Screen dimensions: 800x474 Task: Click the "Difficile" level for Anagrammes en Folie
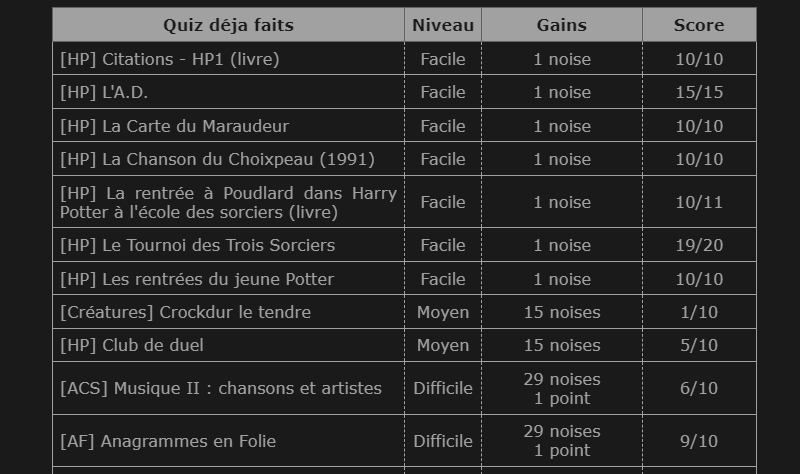coord(443,441)
